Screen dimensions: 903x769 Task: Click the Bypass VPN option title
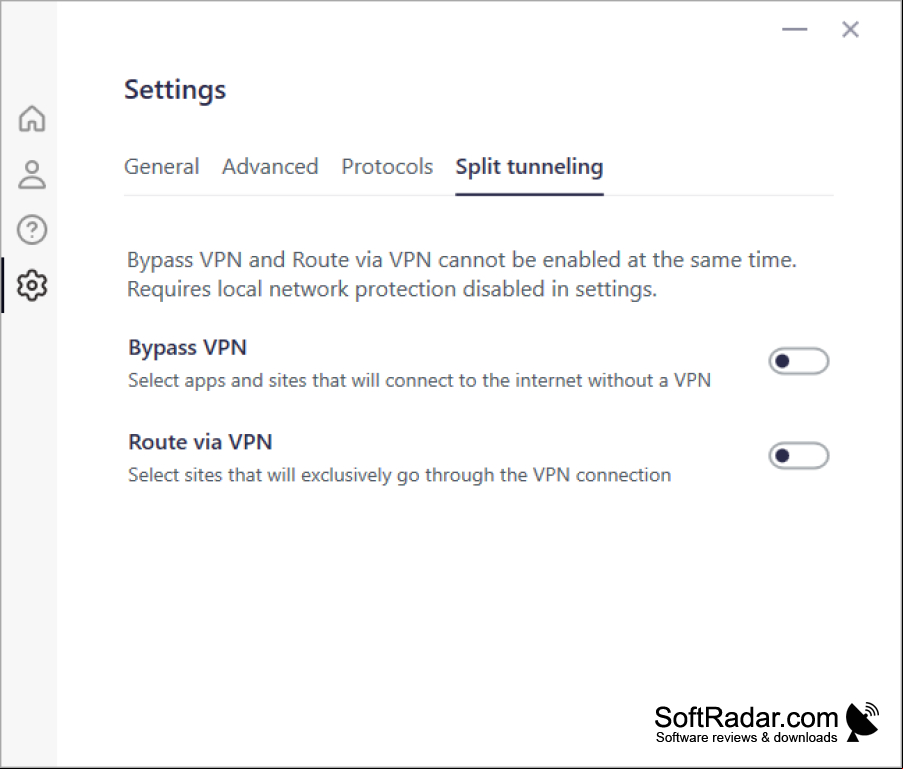point(187,348)
